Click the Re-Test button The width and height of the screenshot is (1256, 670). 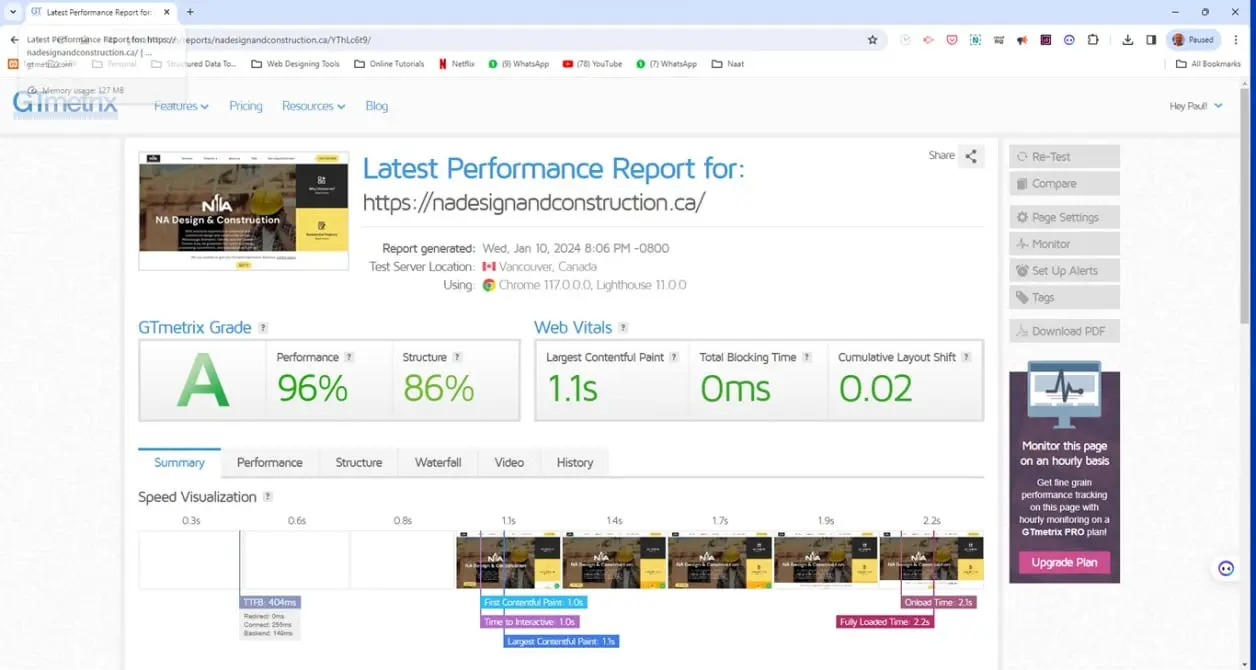pyautogui.click(x=1064, y=157)
